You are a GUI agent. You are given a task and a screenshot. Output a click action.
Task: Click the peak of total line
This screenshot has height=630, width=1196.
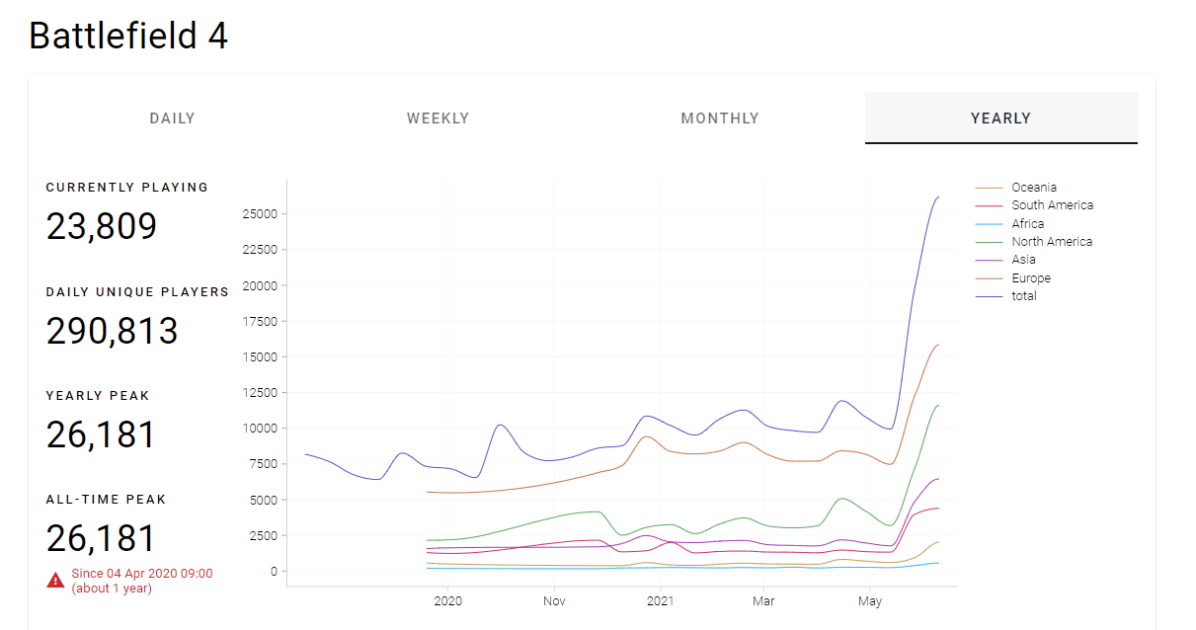click(937, 198)
